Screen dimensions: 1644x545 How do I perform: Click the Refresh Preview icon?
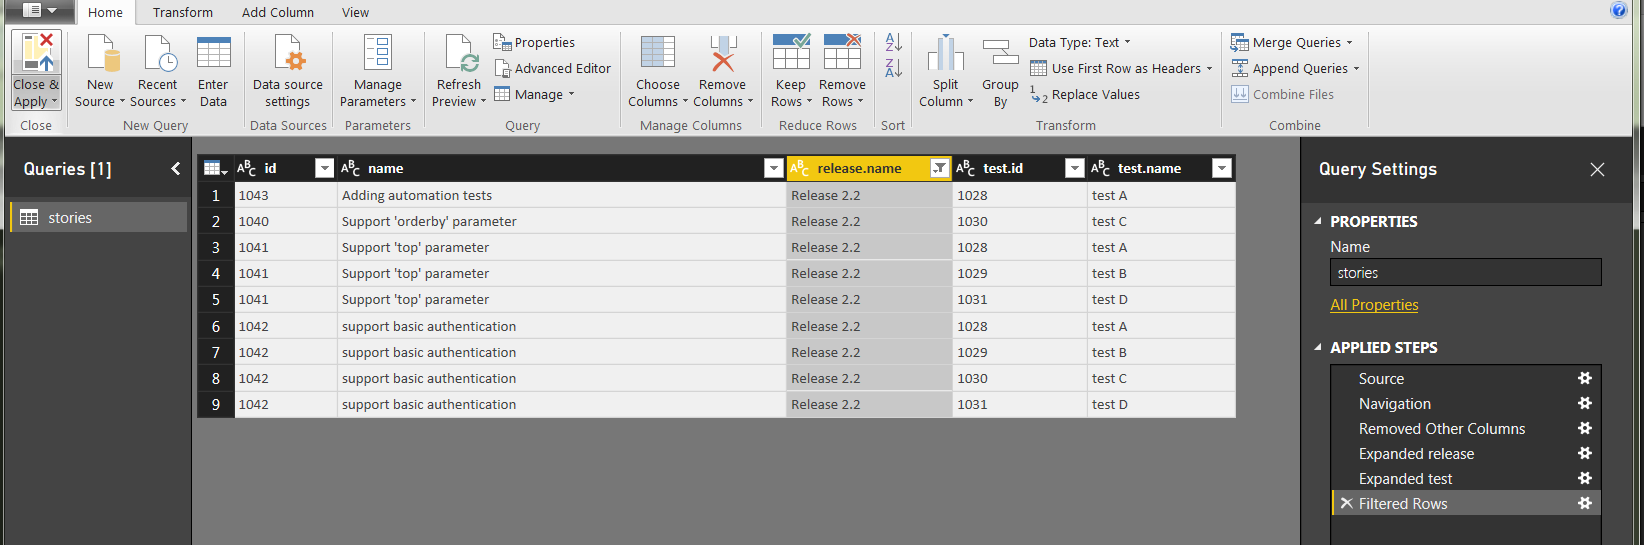point(459,54)
